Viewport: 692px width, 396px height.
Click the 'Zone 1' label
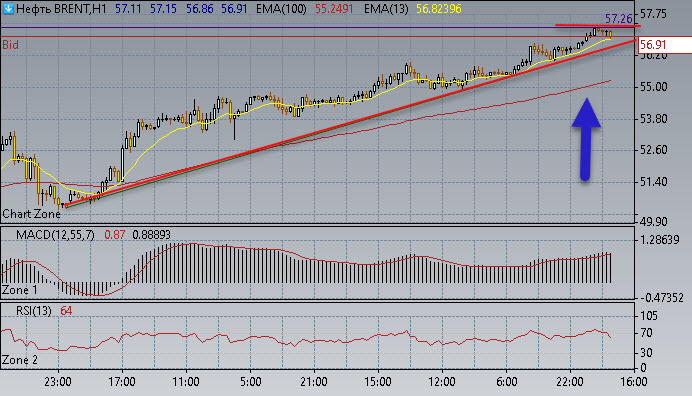(x=20, y=290)
